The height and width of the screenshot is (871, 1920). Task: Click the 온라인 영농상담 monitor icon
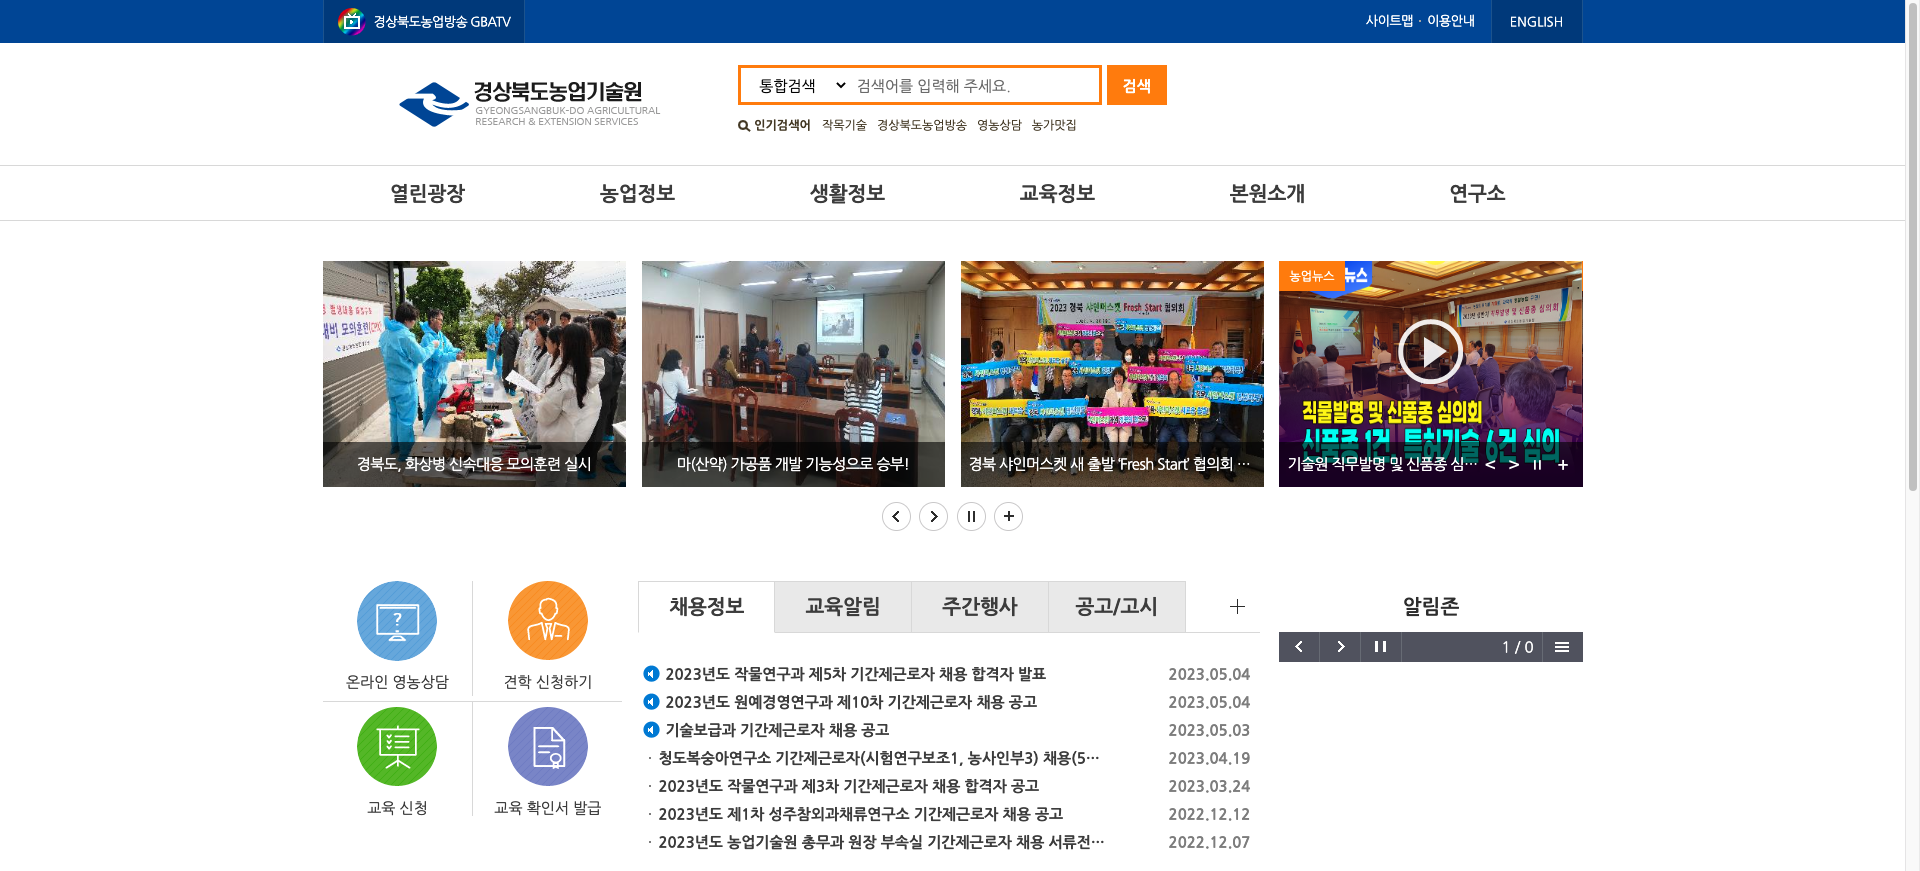(397, 621)
